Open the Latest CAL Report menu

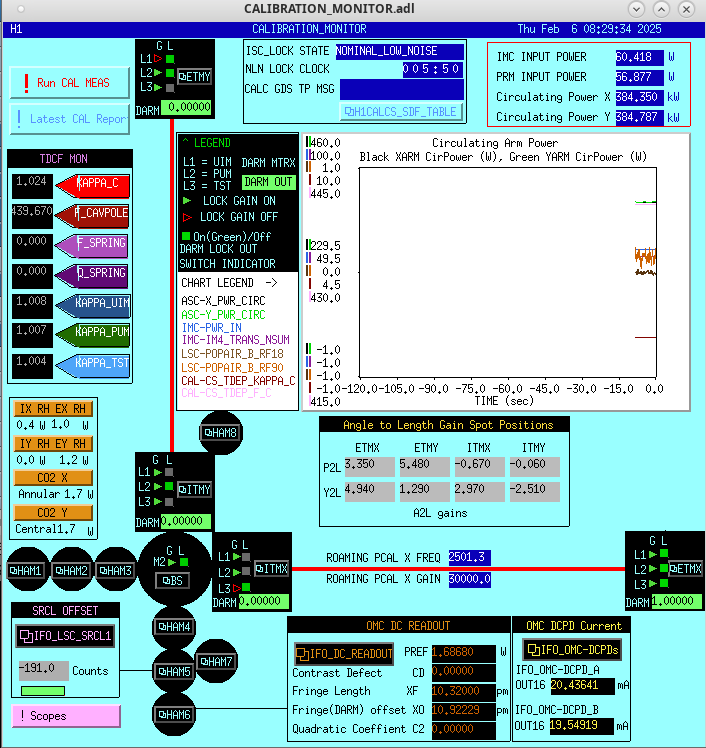point(70,119)
